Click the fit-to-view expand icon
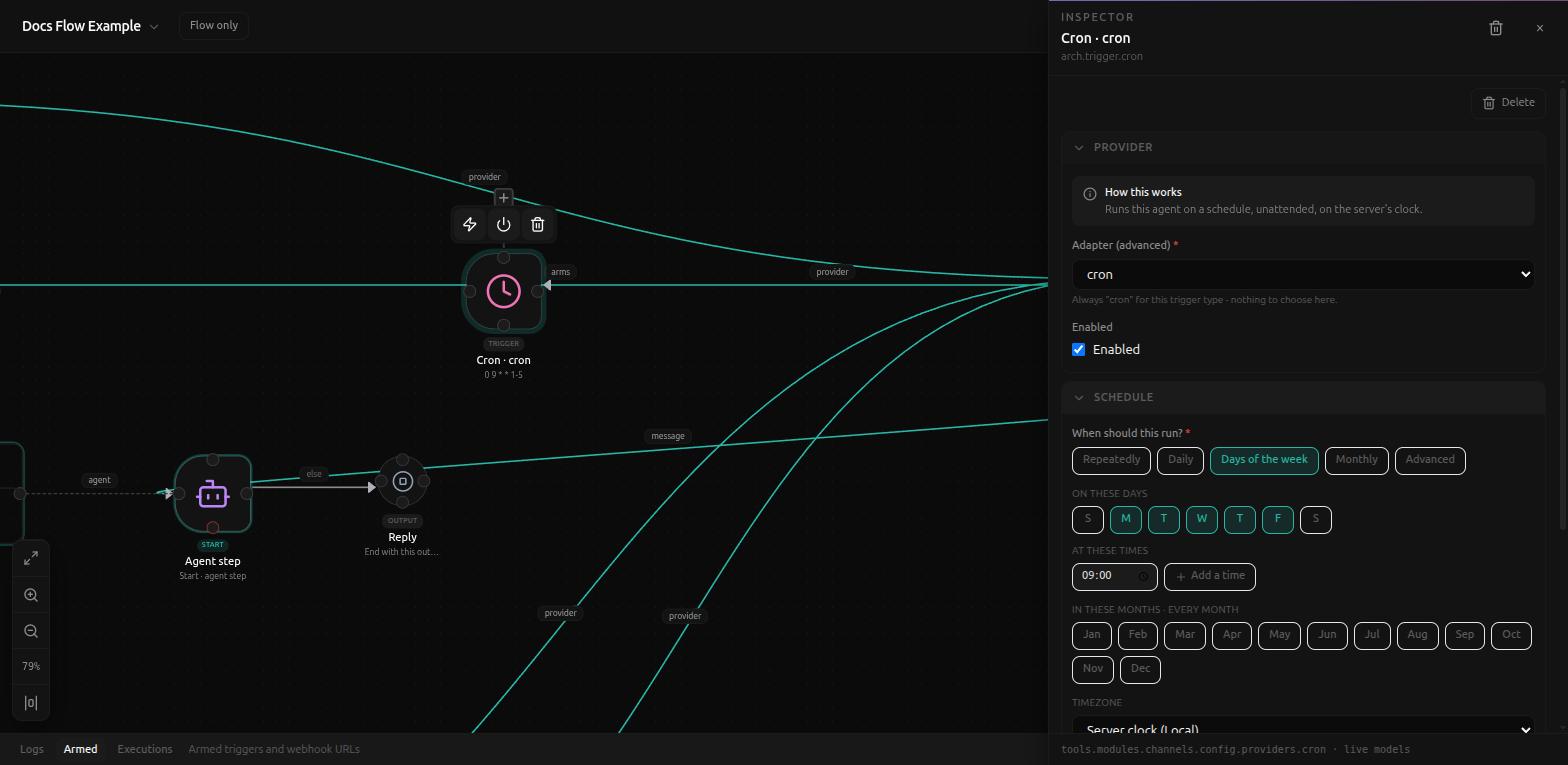 pos(31,558)
